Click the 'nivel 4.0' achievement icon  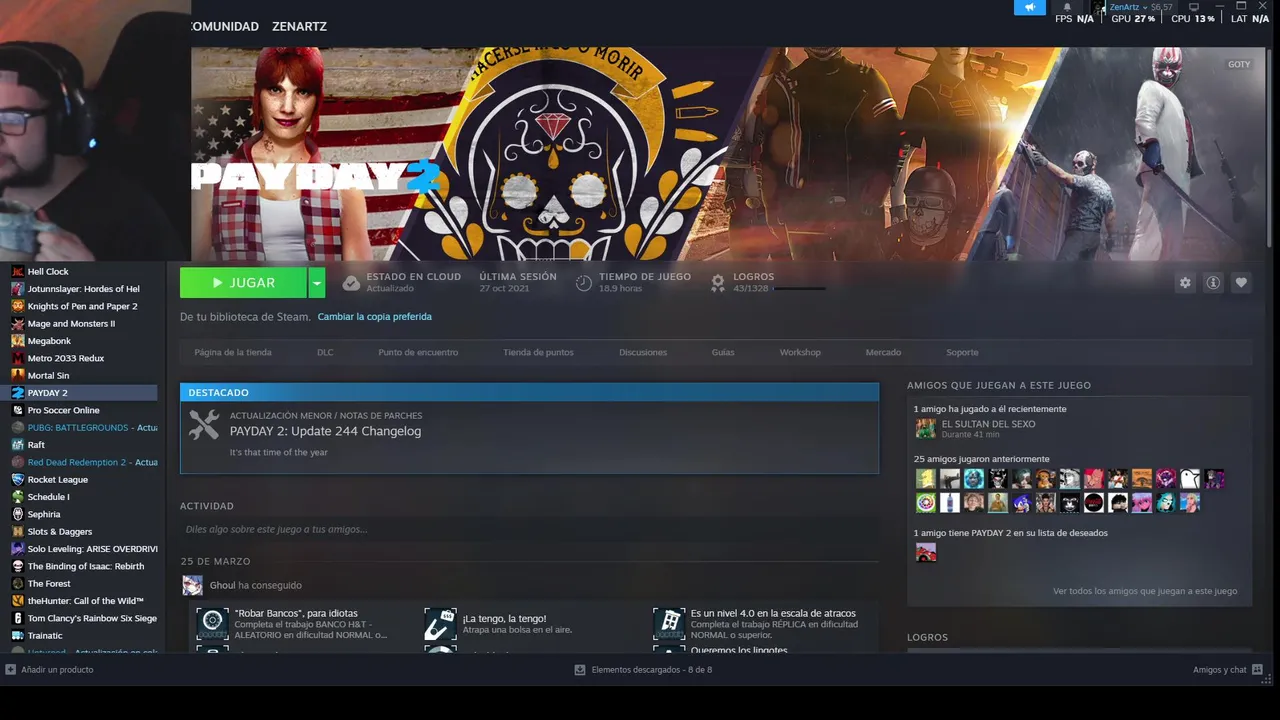(x=669, y=624)
